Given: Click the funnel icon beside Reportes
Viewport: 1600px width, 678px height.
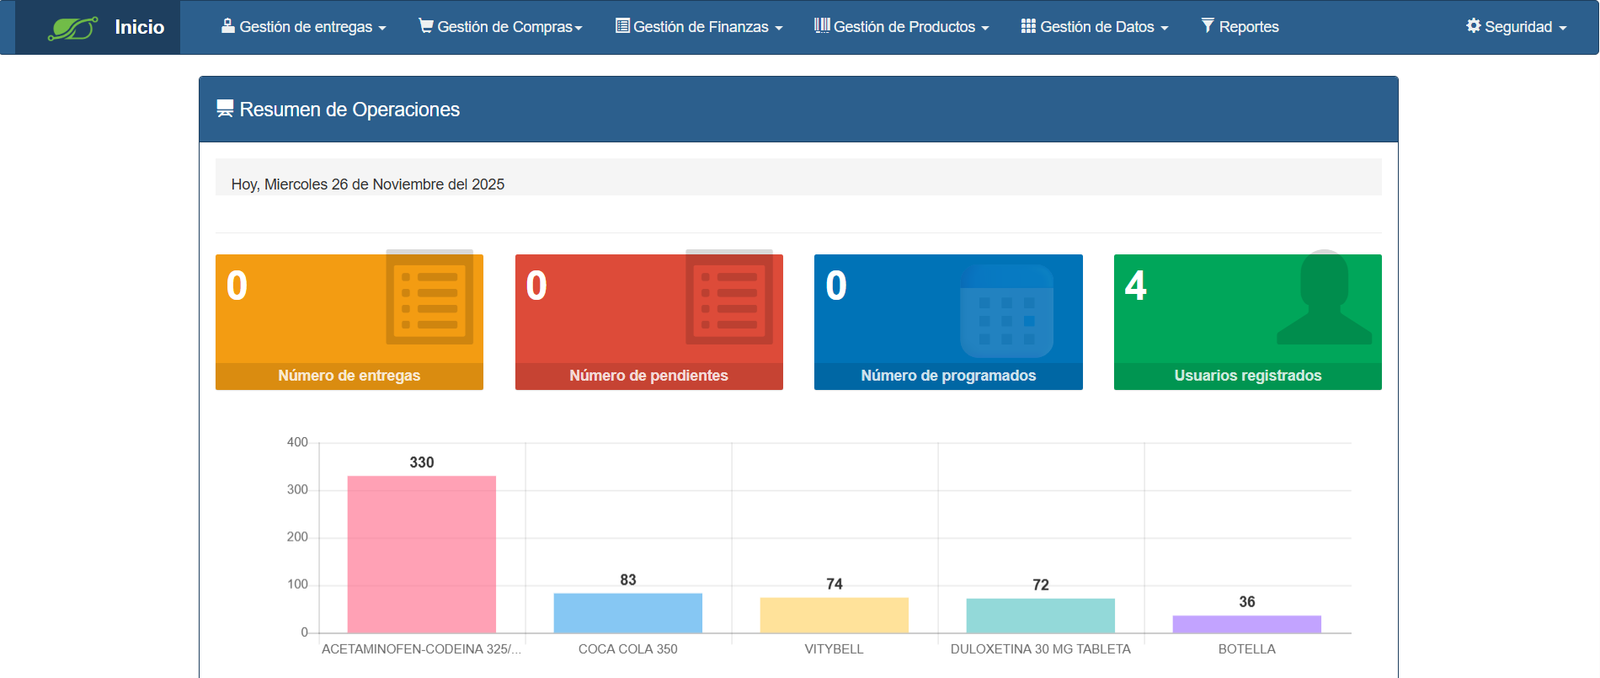Looking at the screenshot, I should pos(1207,26).
